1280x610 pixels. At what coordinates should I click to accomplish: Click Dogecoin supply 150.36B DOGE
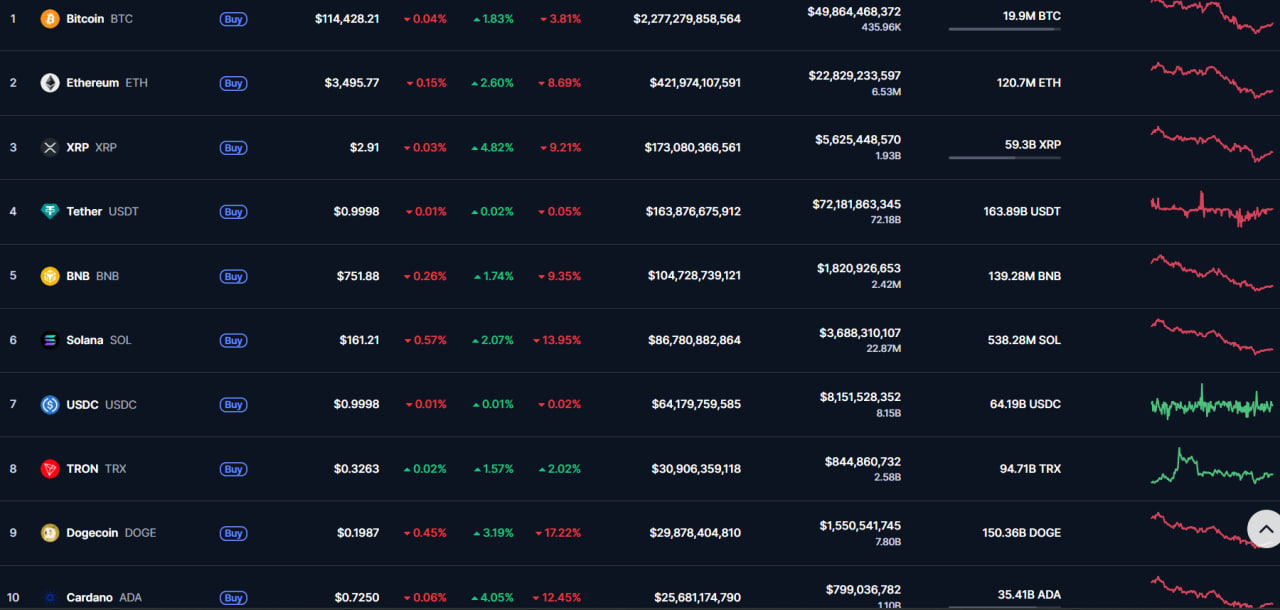tap(1021, 533)
